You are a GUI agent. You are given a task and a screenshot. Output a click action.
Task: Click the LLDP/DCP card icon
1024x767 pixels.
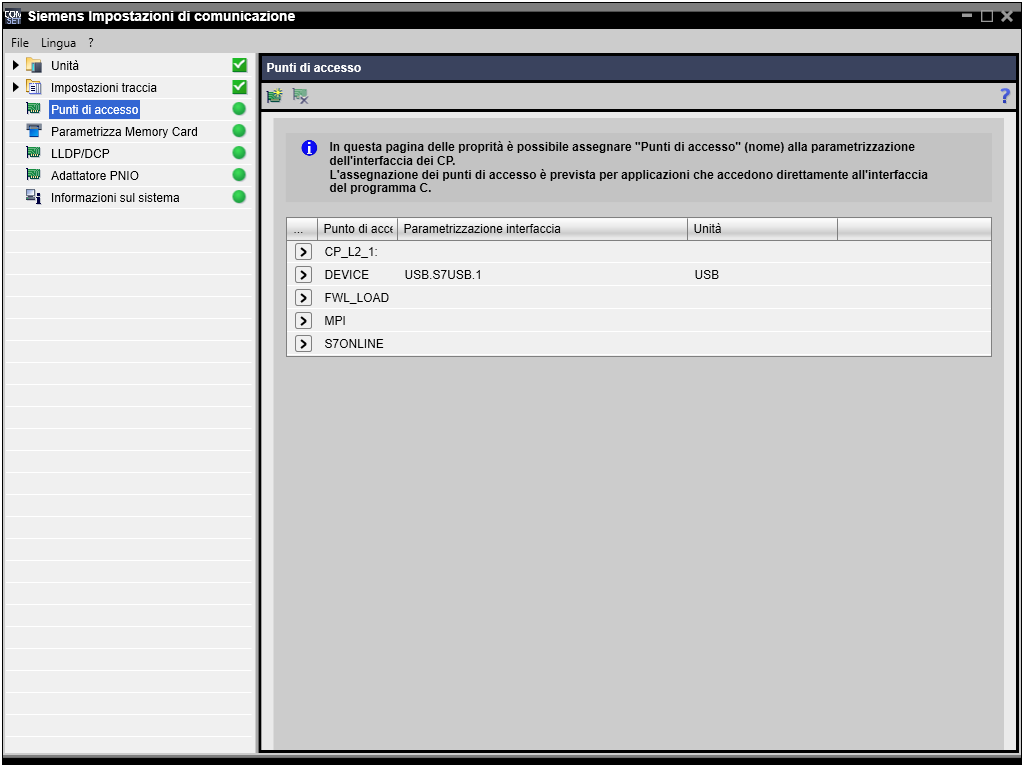pyautogui.click(x=33, y=153)
